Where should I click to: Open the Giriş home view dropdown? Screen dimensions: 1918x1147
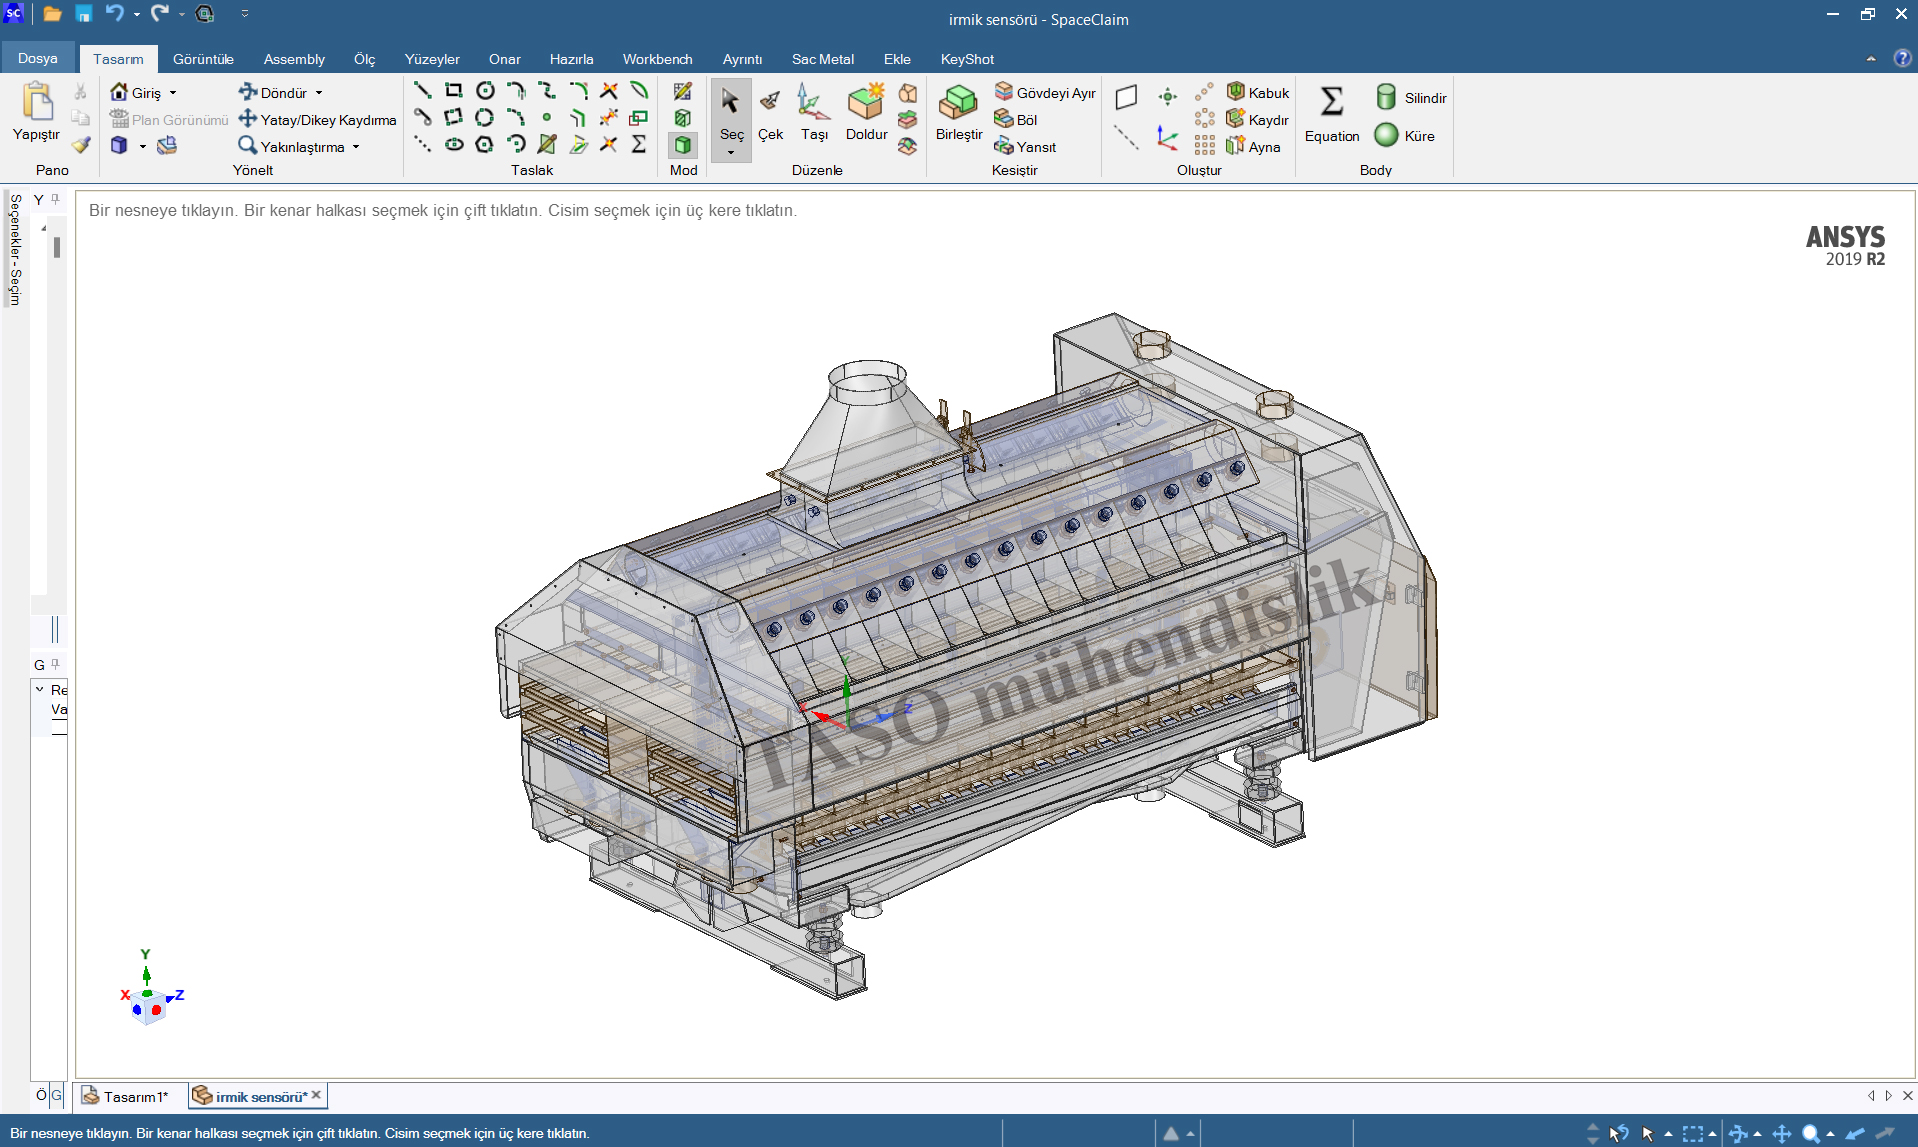[x=173, y=93]
